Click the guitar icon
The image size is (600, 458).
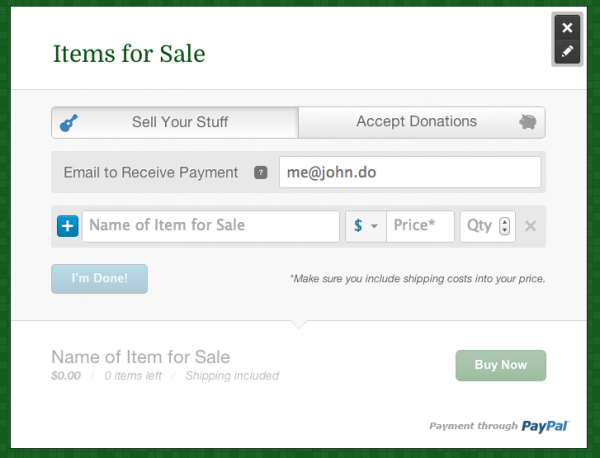click(x=71, y=123)
